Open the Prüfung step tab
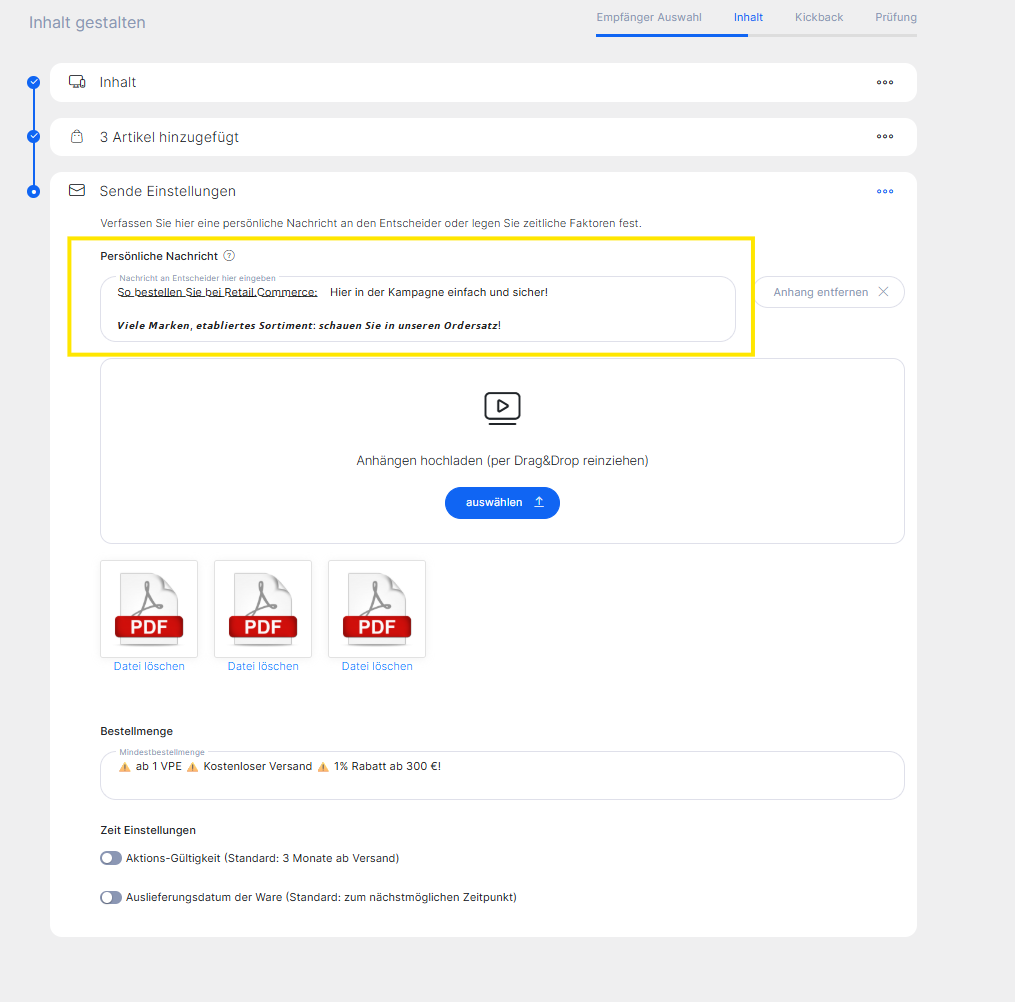 895,17
